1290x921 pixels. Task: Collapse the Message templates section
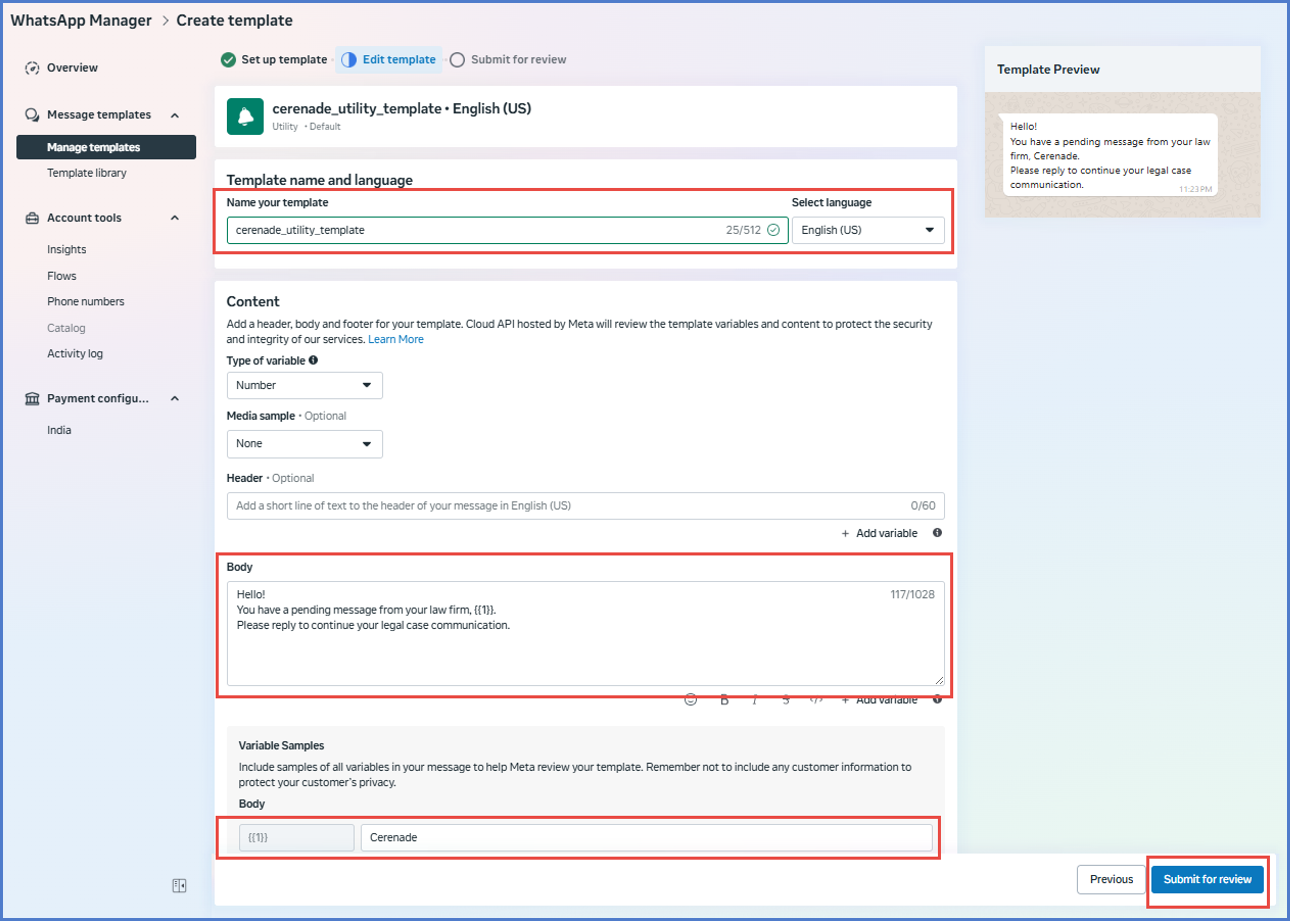[x=175, y=115]
